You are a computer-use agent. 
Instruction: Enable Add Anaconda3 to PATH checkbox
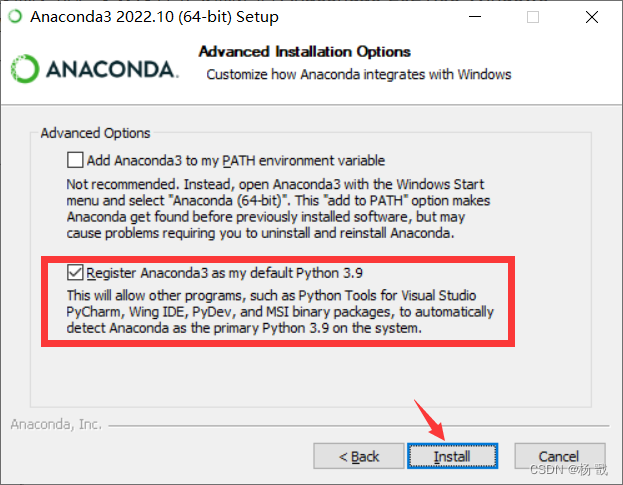click(x=75, y=160)
